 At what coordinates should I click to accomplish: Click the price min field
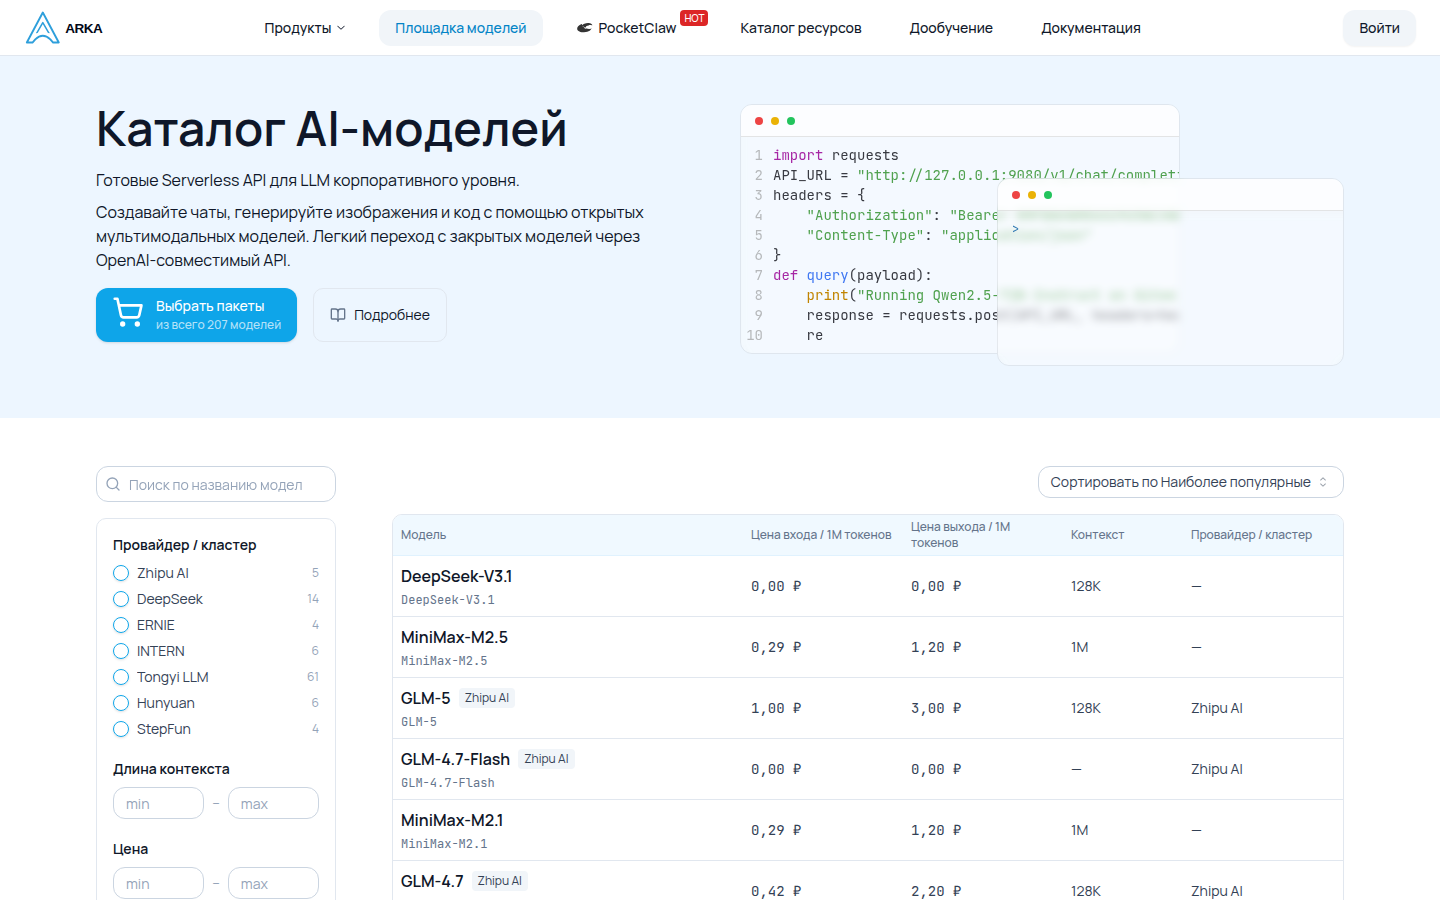click(158, 883)
